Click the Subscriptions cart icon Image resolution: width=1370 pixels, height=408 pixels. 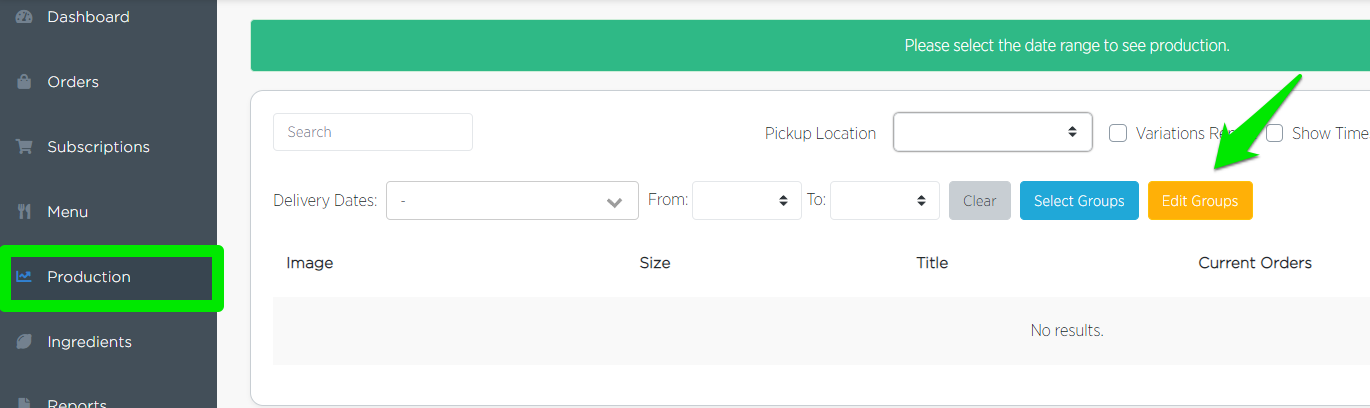click(25, 147)
